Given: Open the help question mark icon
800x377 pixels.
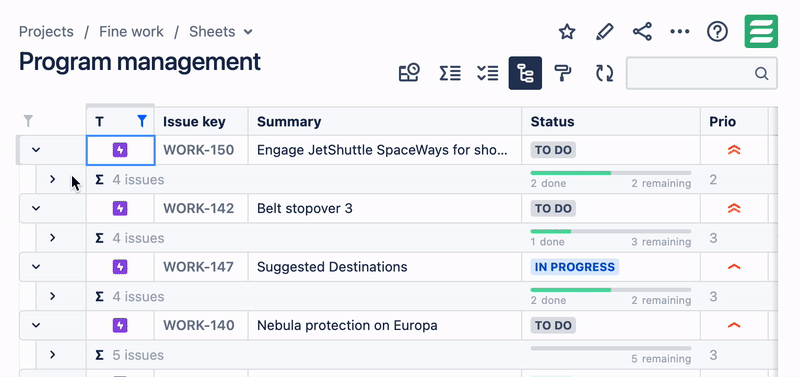Looking at the screenshot, I should tap(717, 32).
